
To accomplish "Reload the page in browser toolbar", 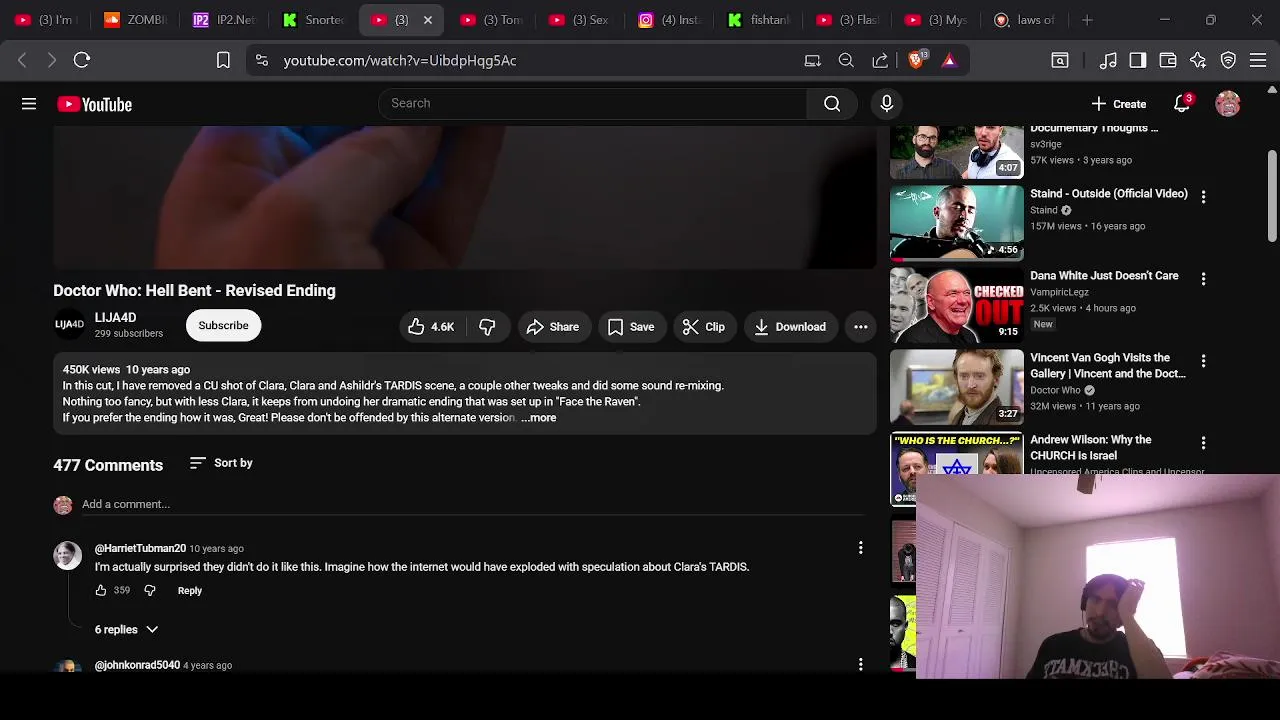I will [82, 60].
